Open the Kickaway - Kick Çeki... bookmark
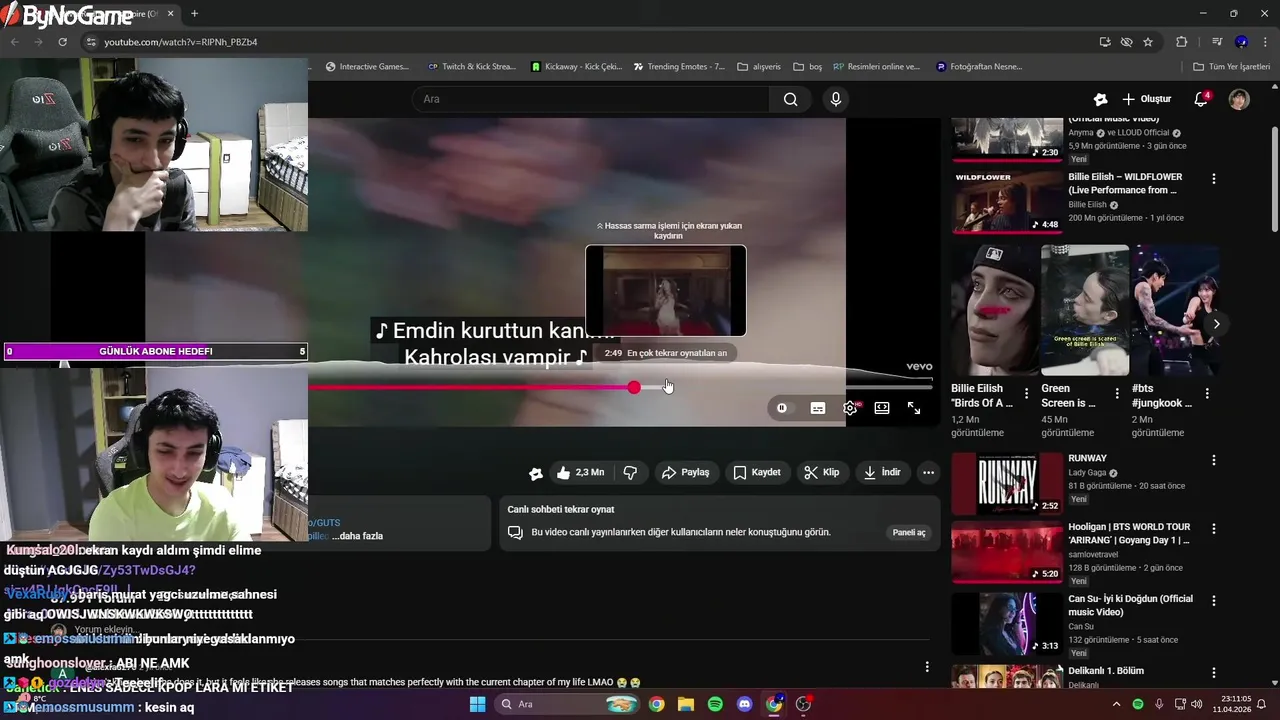Image resolution: width=1280 pixels, height=720 pixels. pos(577,67)
